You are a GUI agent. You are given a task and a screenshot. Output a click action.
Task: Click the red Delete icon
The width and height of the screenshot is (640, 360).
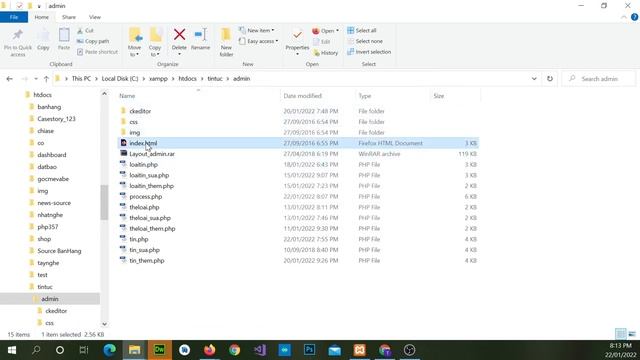179,35
